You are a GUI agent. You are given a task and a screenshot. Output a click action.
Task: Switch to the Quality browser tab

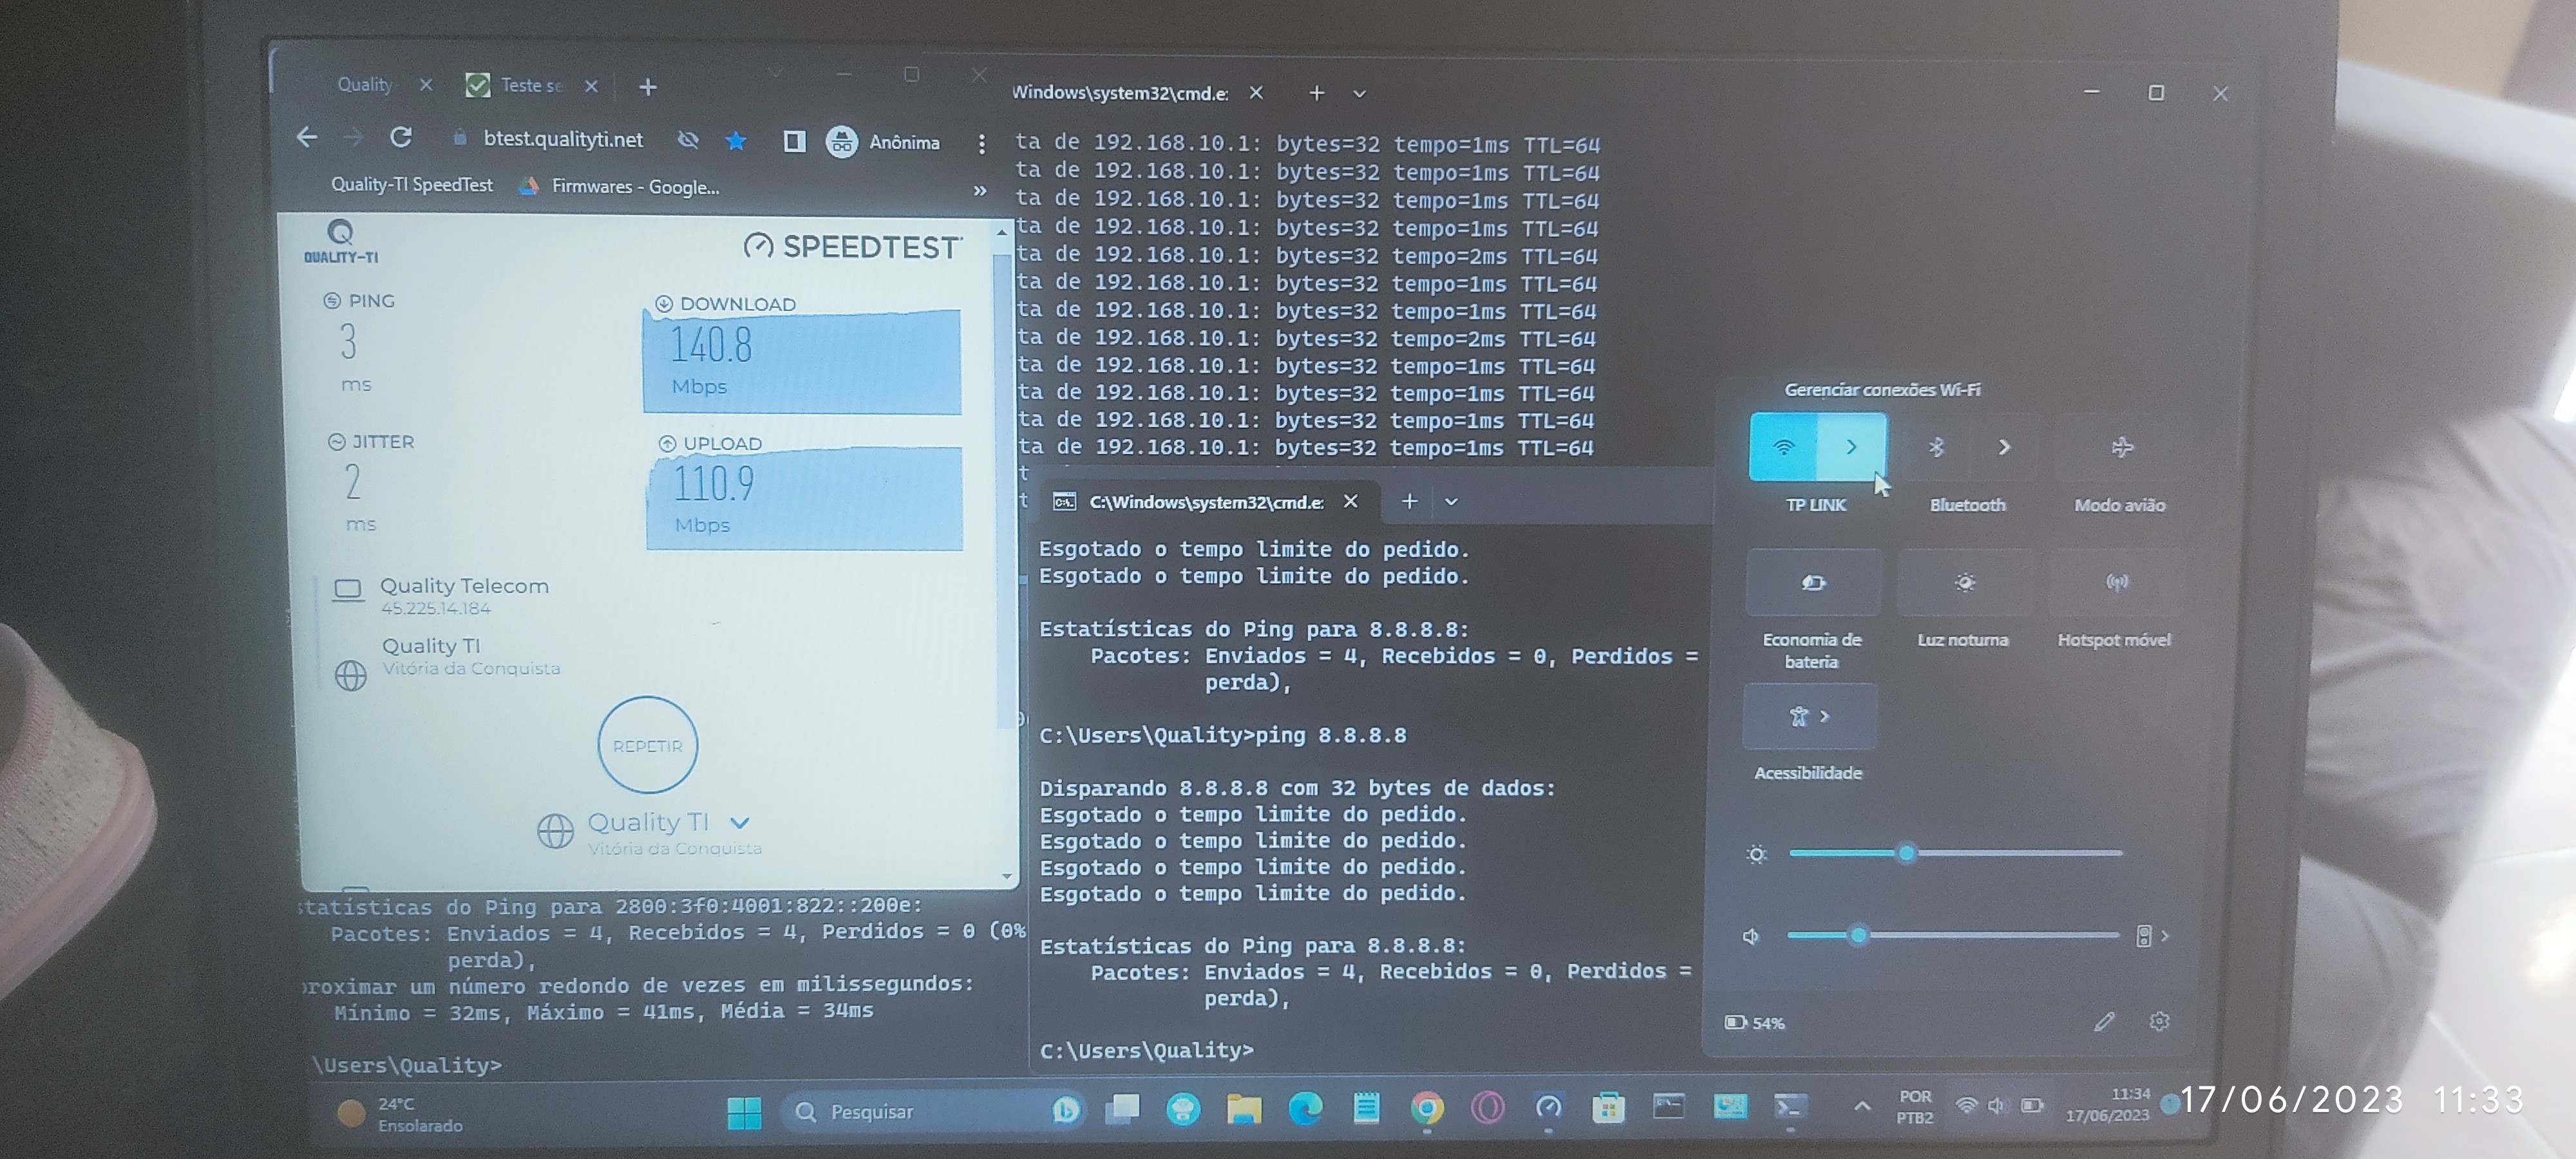[365, 85]
